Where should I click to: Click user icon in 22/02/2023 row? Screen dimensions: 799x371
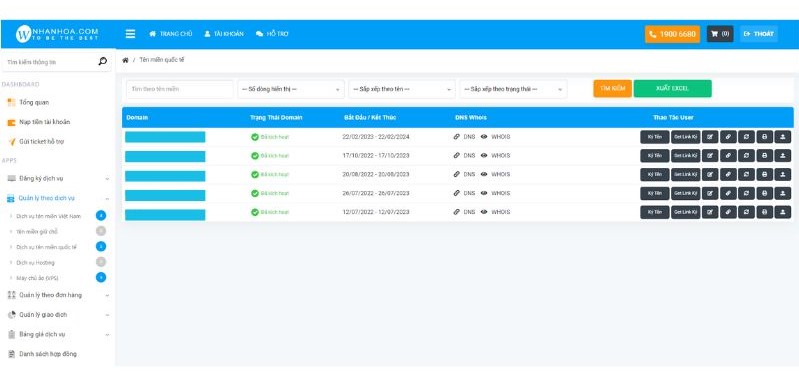coord(783,137)
